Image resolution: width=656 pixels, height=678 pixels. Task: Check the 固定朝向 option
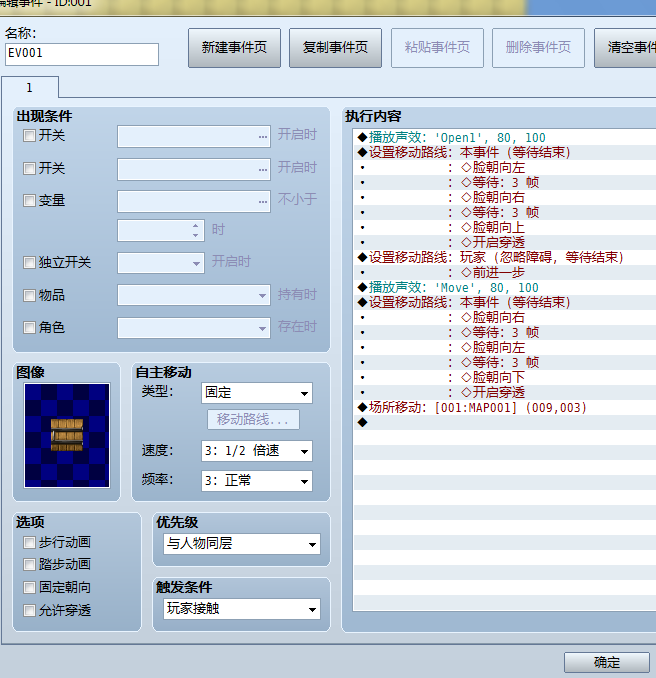pos(29,587)
